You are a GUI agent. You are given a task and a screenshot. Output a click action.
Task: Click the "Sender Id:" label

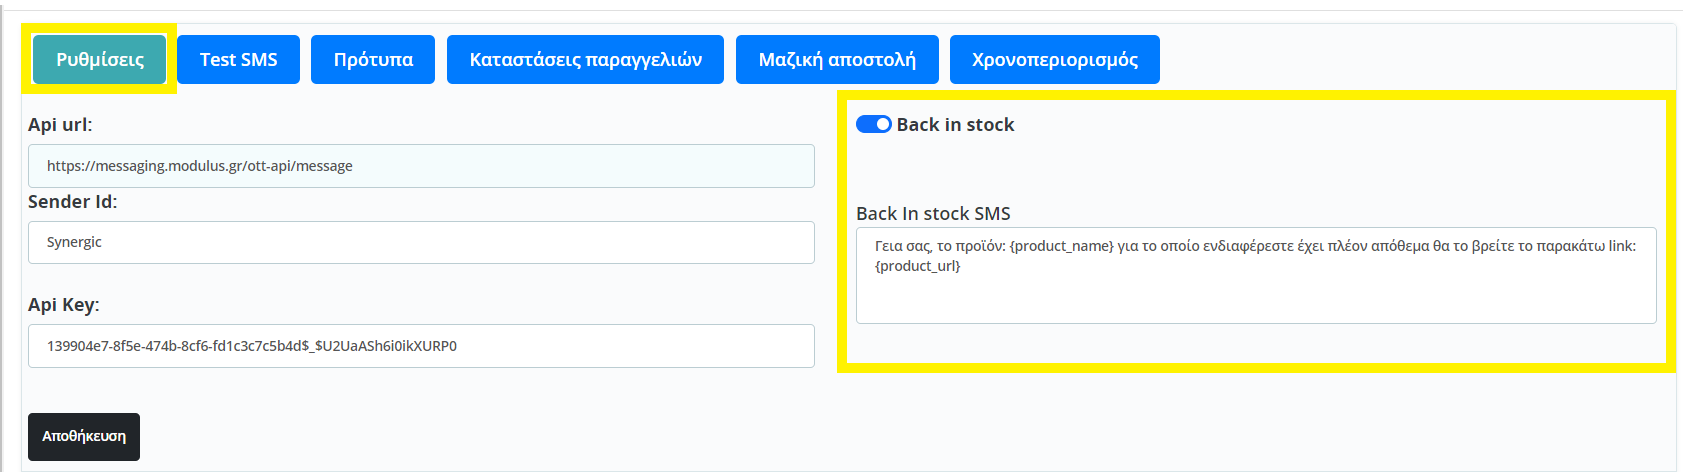pos(72,201)
